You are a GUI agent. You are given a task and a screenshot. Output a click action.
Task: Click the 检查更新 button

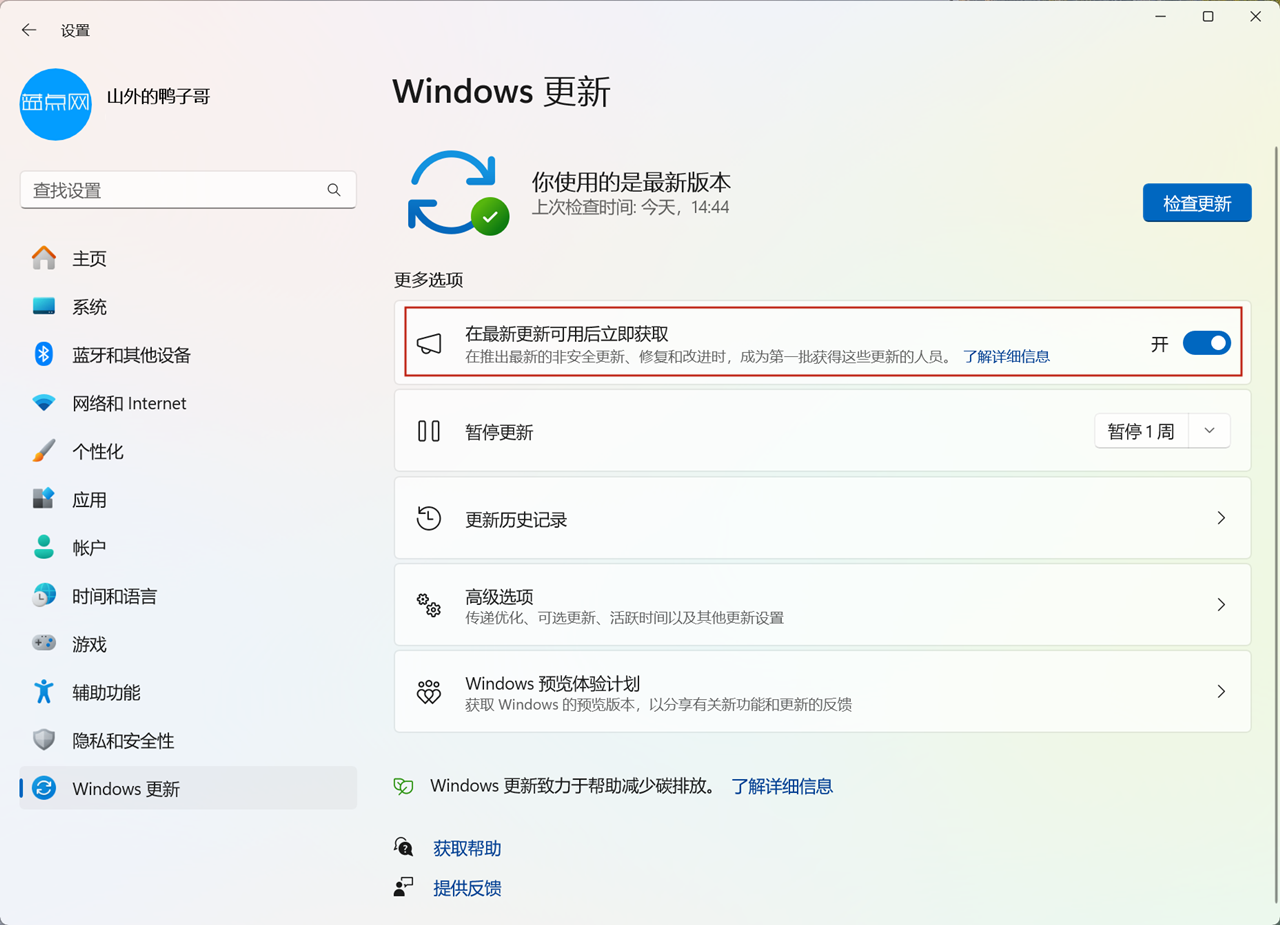1197,203
